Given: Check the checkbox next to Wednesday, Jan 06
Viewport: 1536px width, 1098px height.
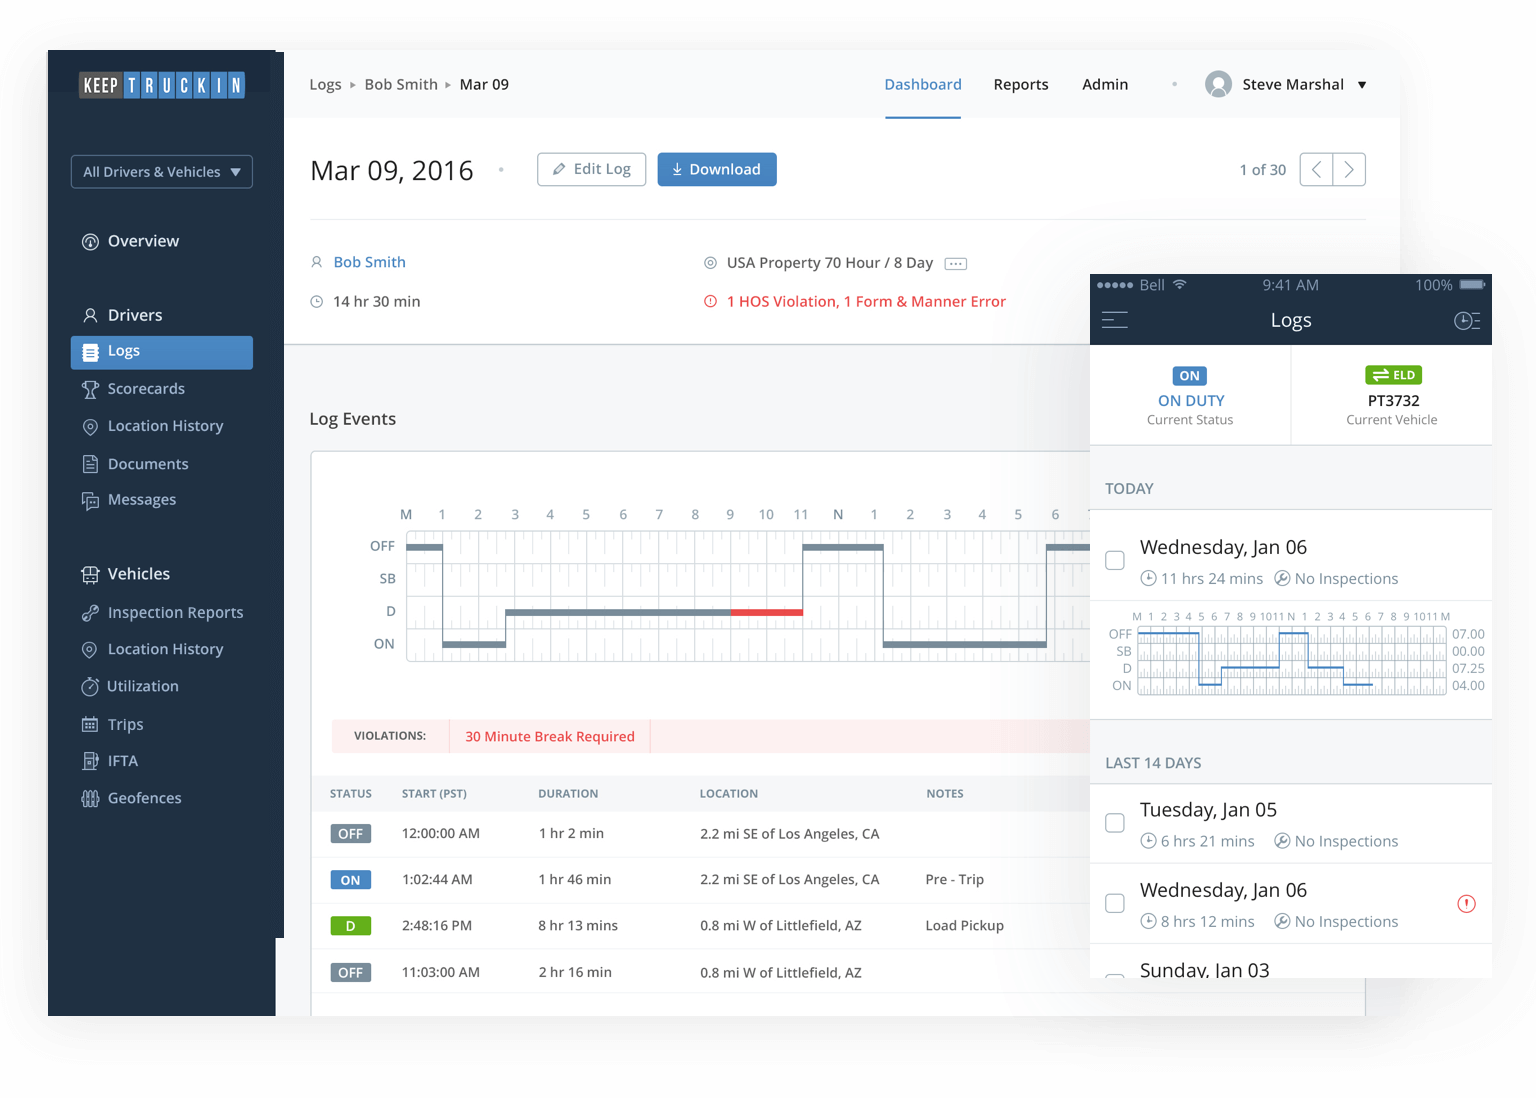Looking at the screenshot, I should [x=1114, y=561].
